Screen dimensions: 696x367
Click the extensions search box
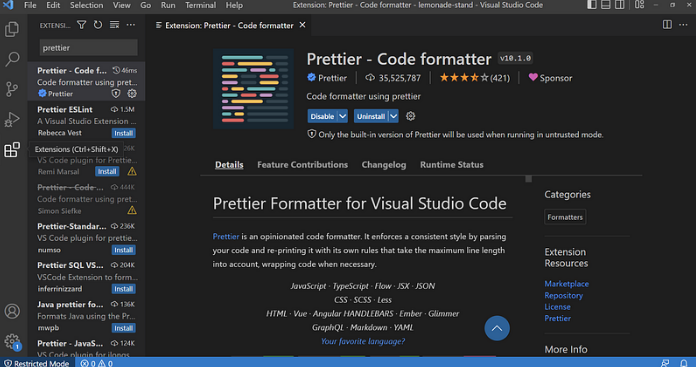coord(88,47)
